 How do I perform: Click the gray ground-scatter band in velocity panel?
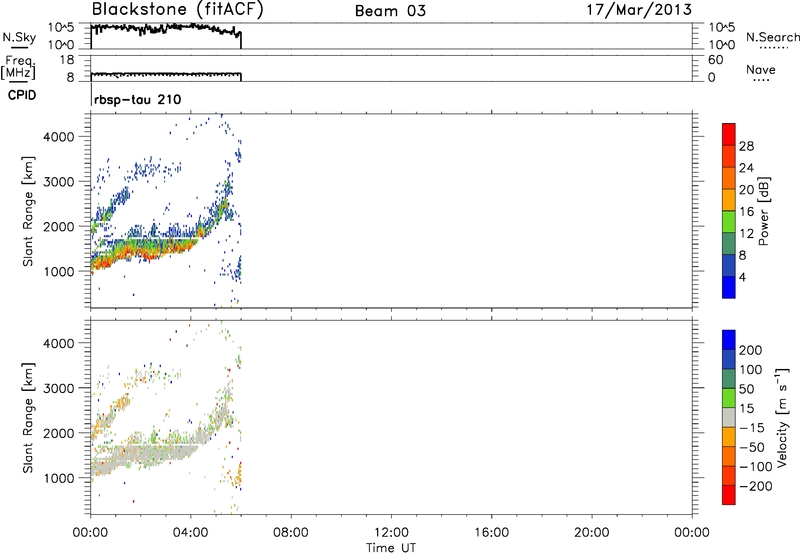[x=145, y=455]
